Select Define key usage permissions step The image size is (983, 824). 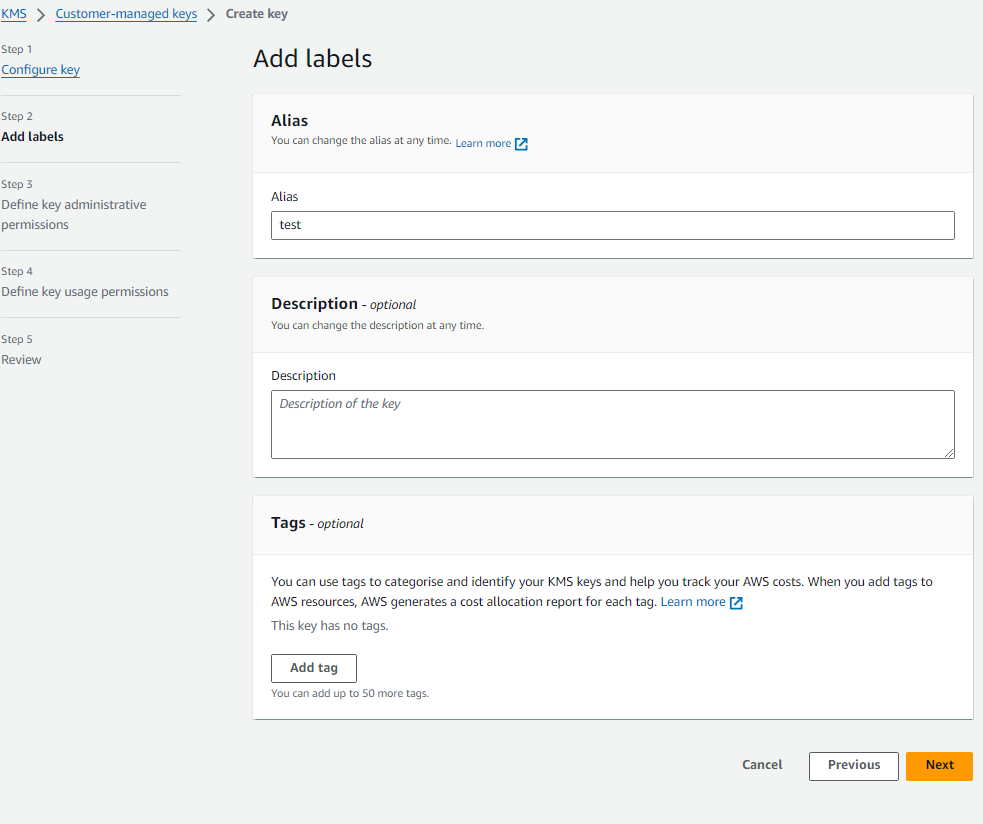pos(84,292)
